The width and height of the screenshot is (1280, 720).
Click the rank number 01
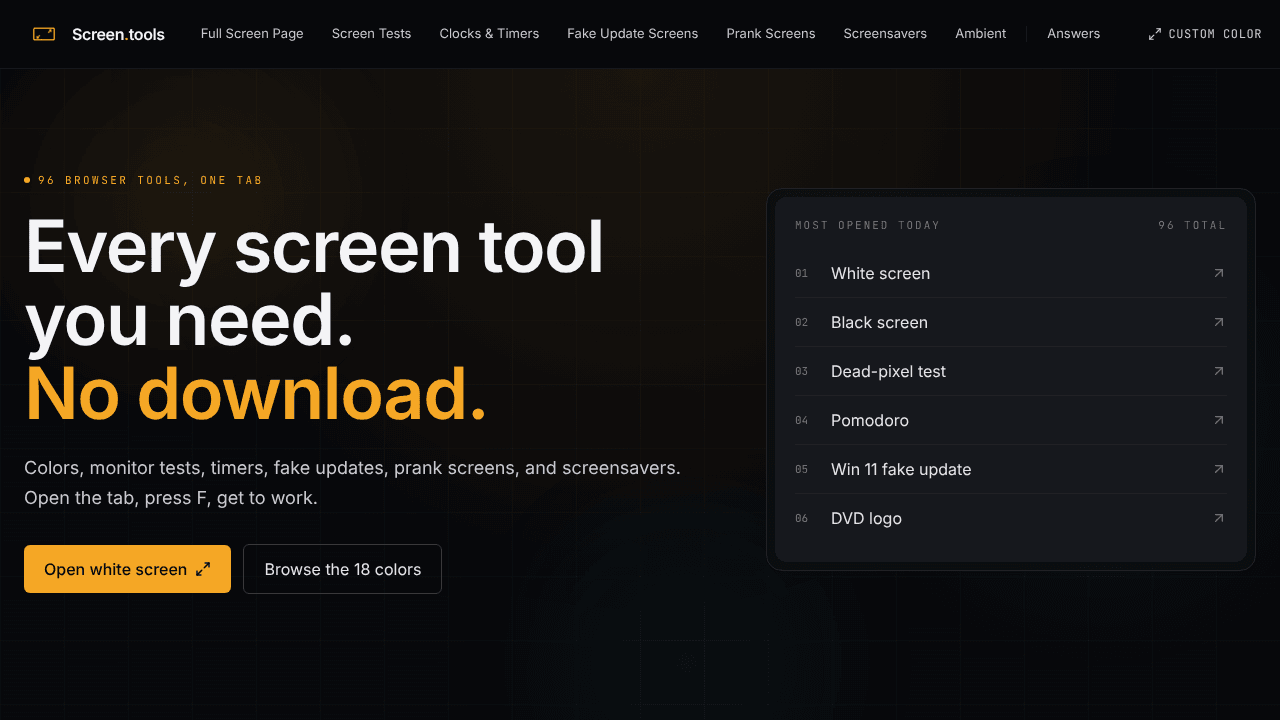click(x=801, y=273)
